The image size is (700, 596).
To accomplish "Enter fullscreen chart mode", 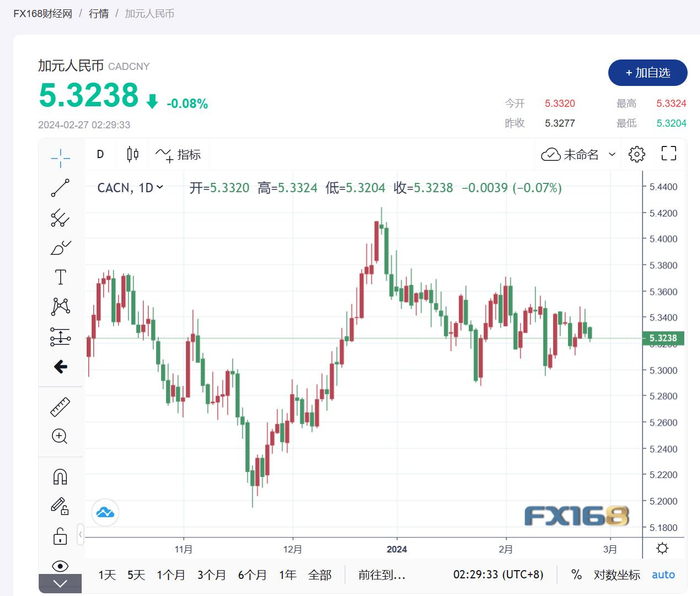I will coord(668,154).
